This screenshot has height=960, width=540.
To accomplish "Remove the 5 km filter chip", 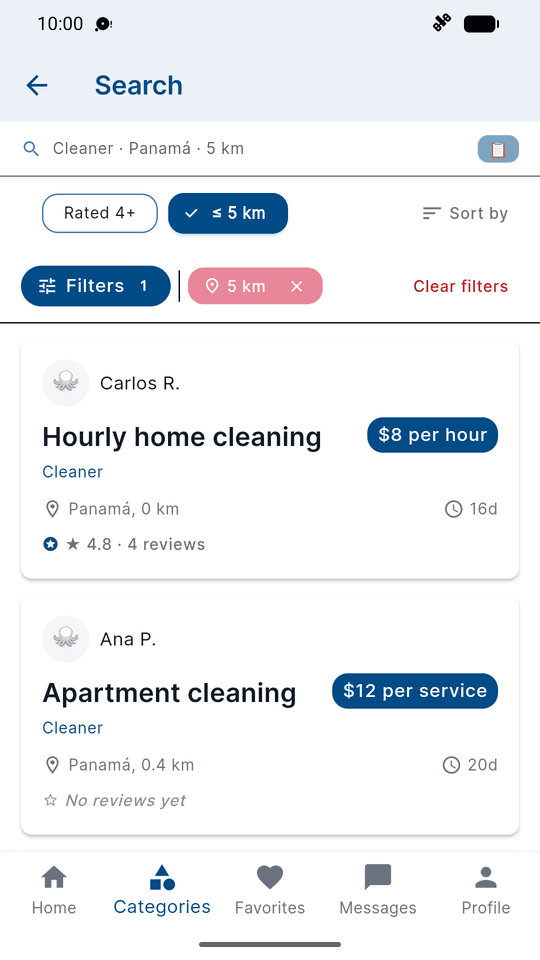I will point(296,286).
